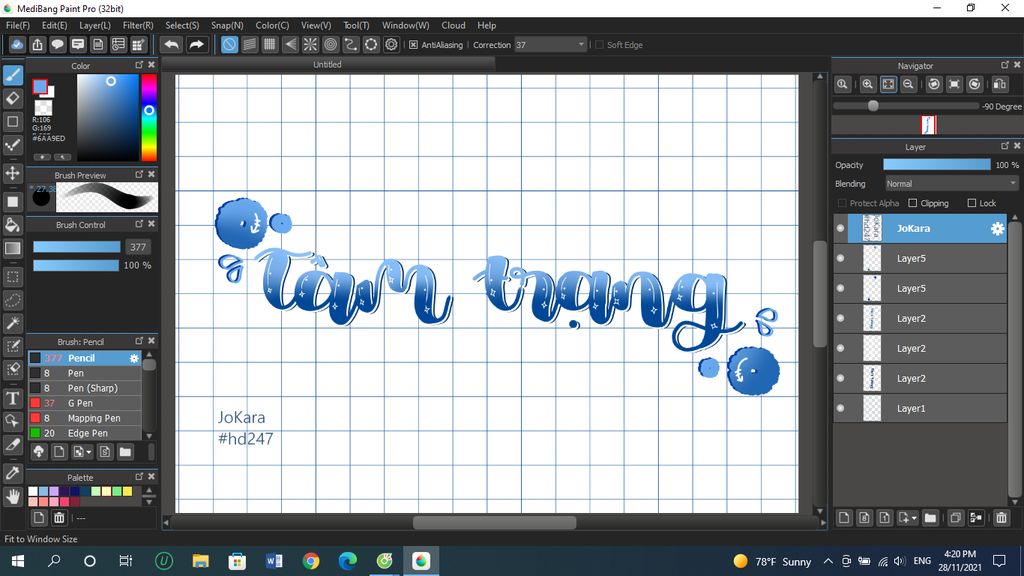Click Fit to Window in Navigator

888,84
